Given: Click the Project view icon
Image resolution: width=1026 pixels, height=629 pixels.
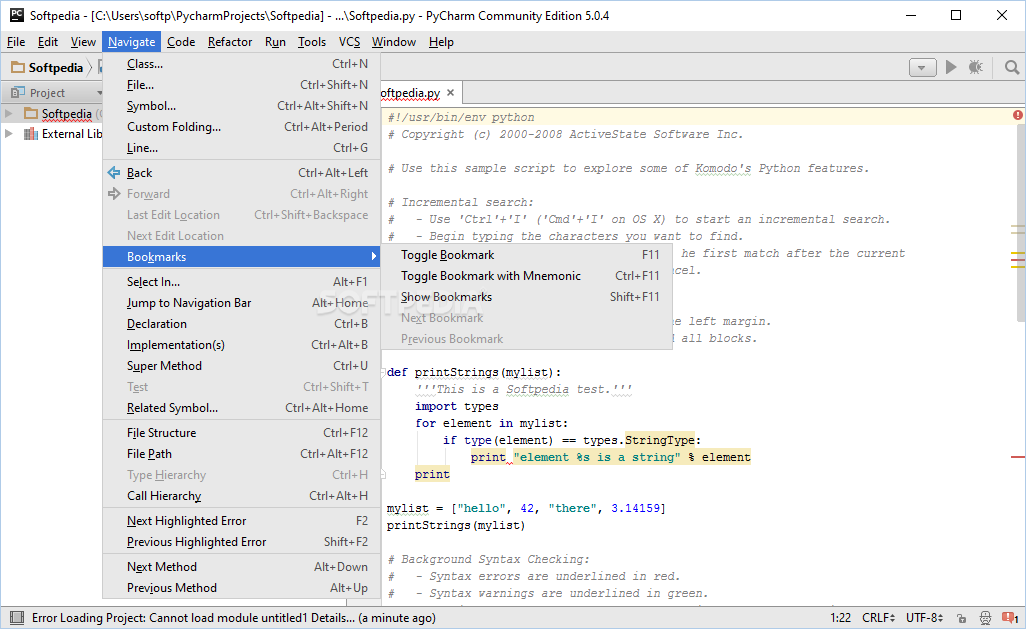Looking at the screenshot, I should click(x=18, y=92).
